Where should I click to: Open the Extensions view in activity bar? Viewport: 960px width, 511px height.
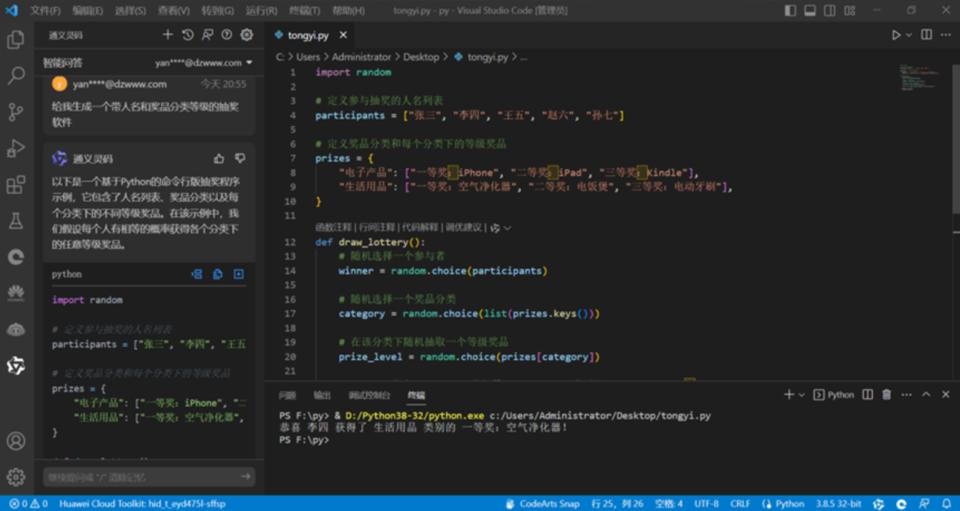coord(16,185)
